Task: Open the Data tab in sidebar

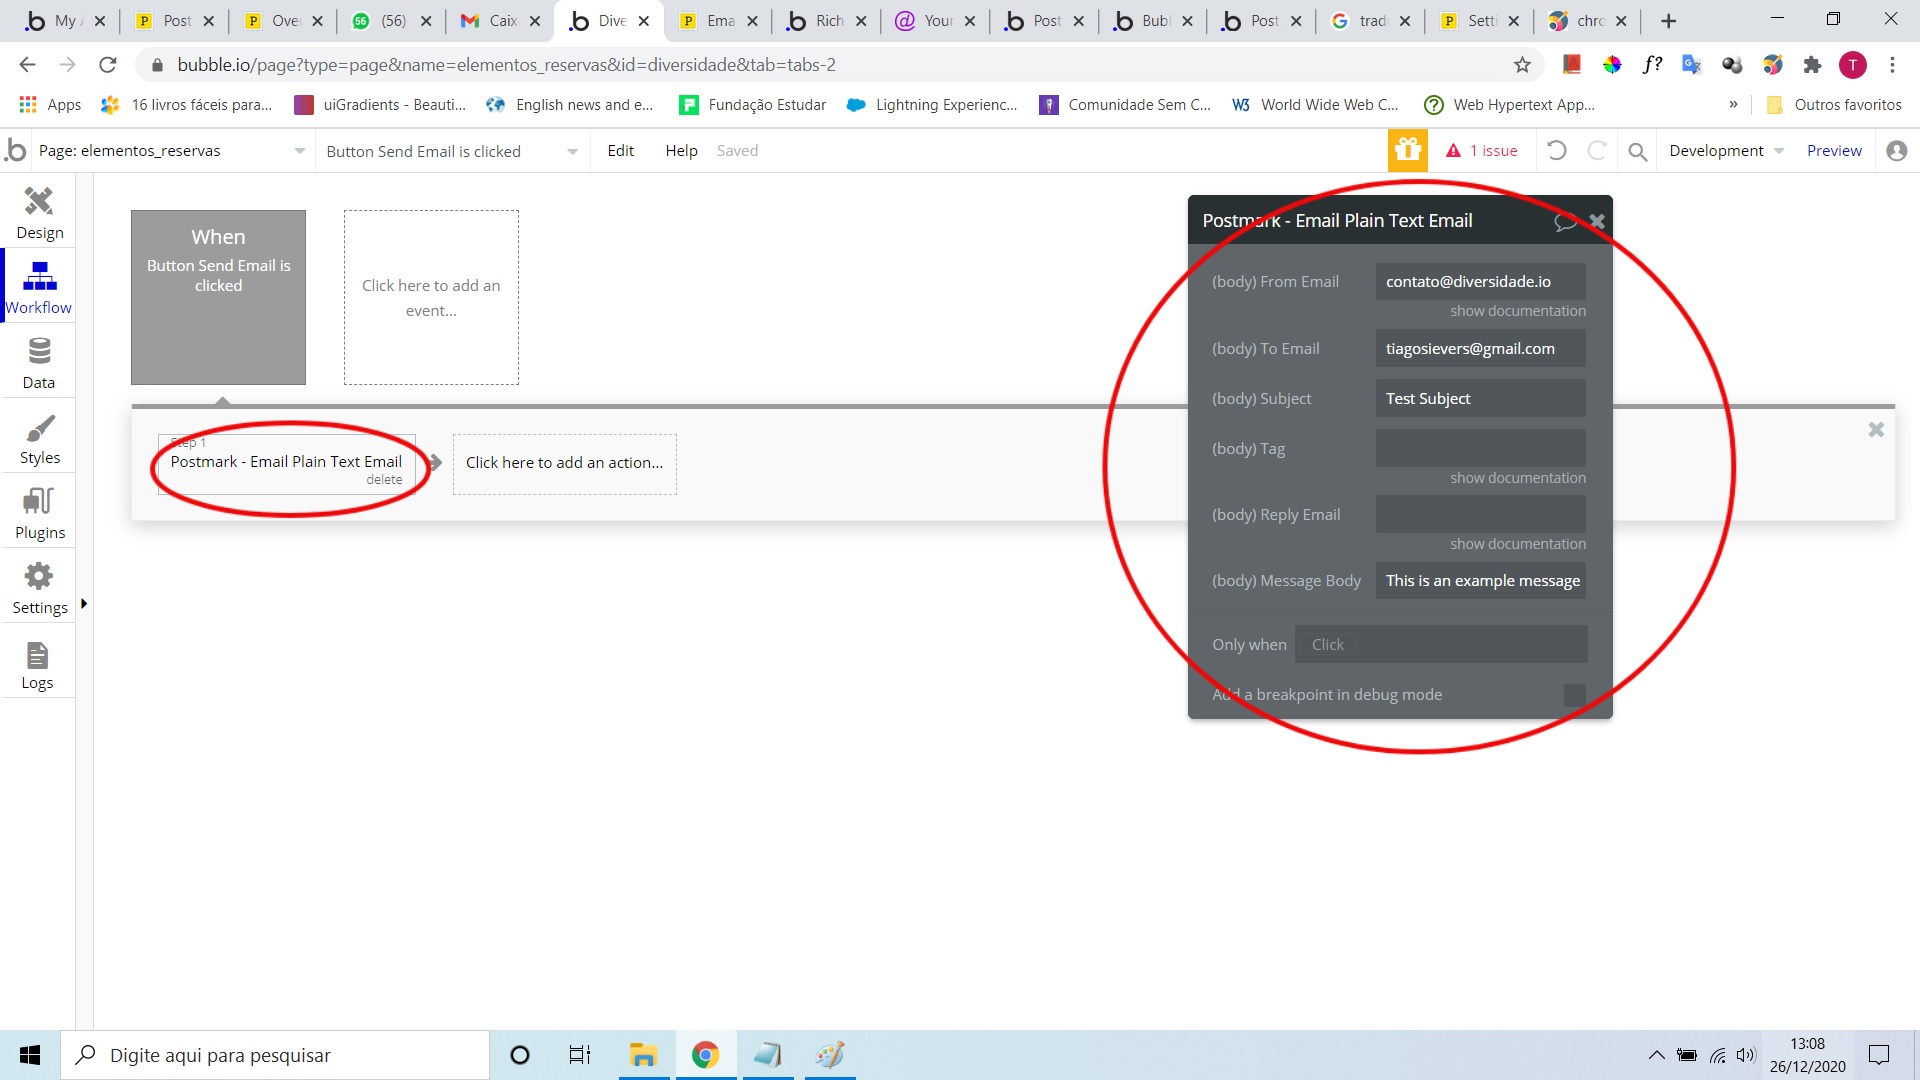Action: click(x=39, y=363)
